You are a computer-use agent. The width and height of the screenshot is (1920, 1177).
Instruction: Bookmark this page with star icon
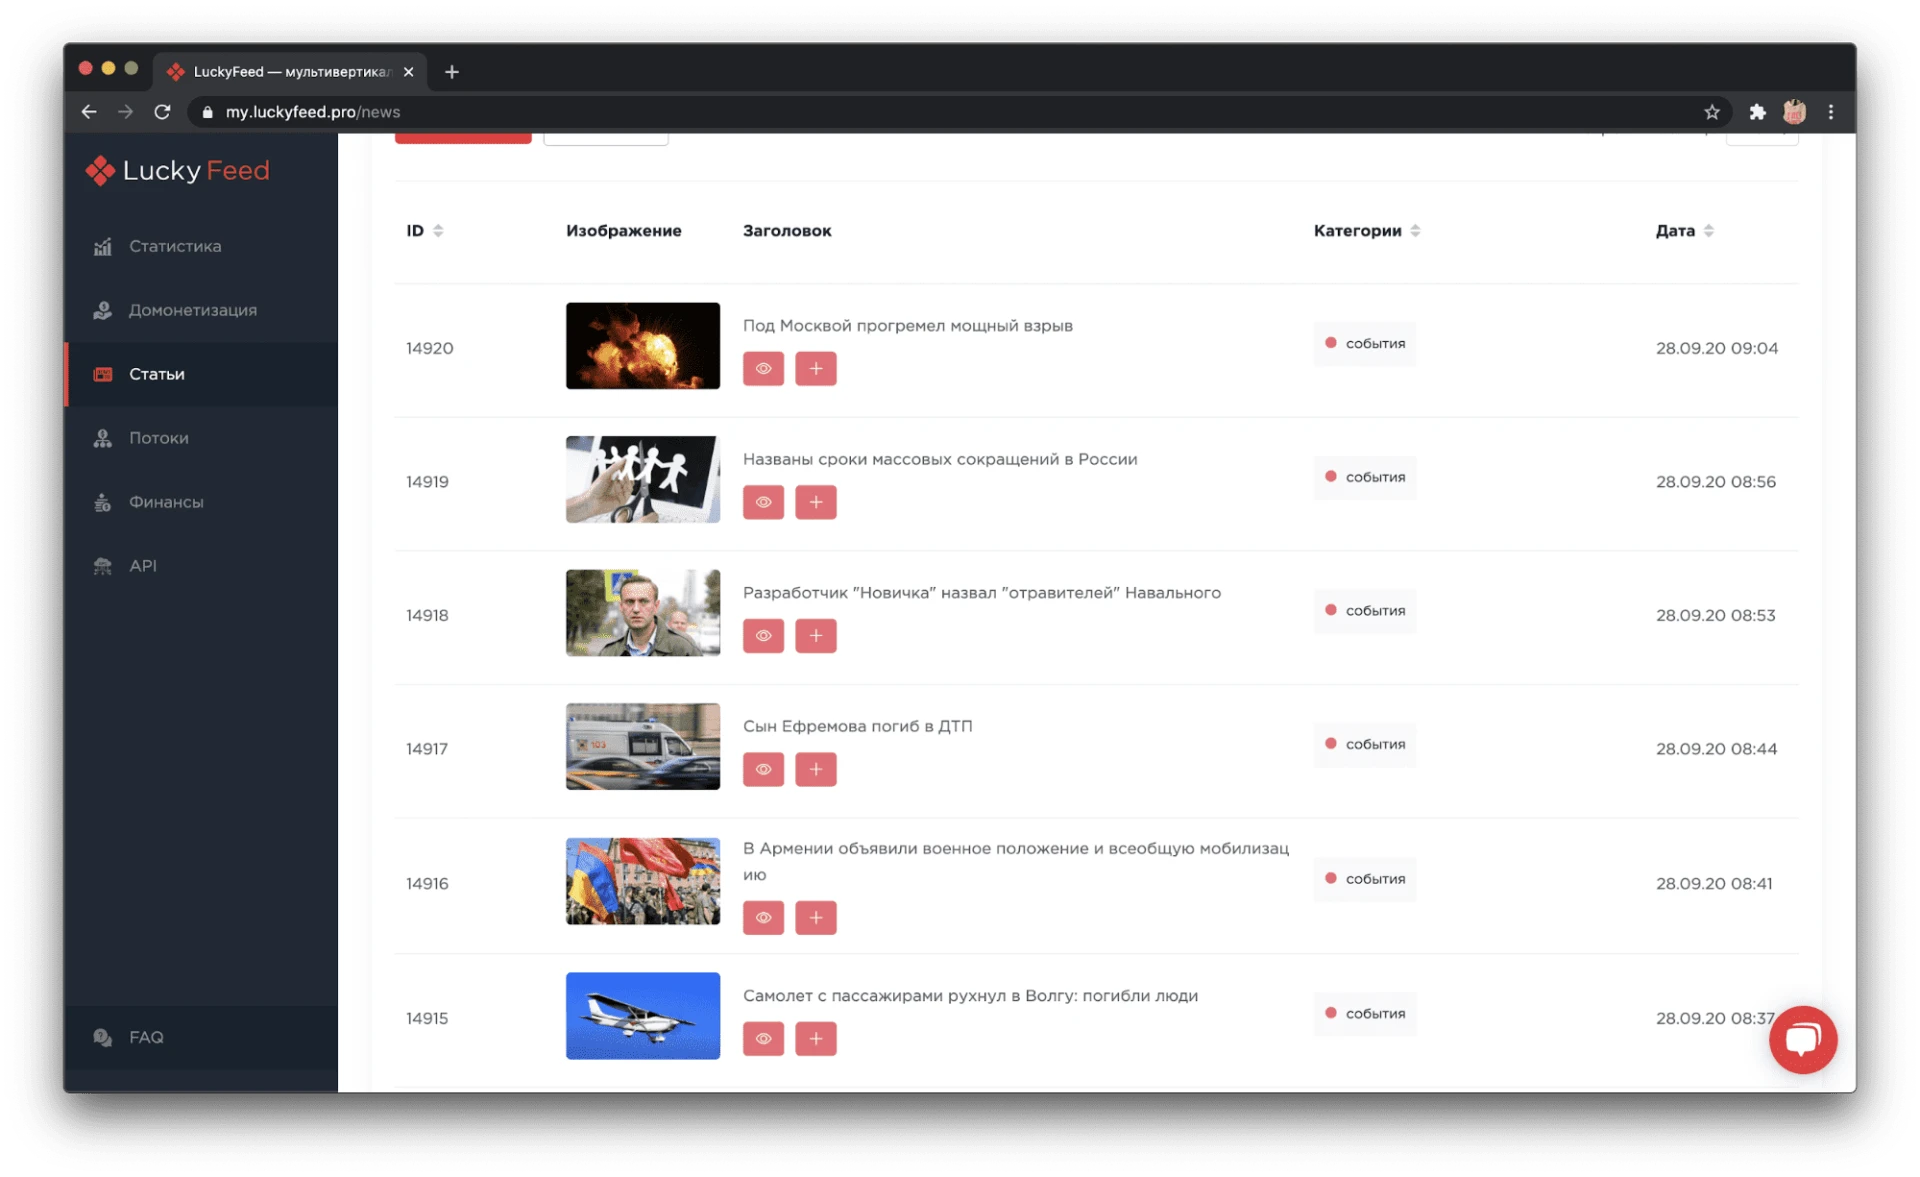tap(1712, 112)
